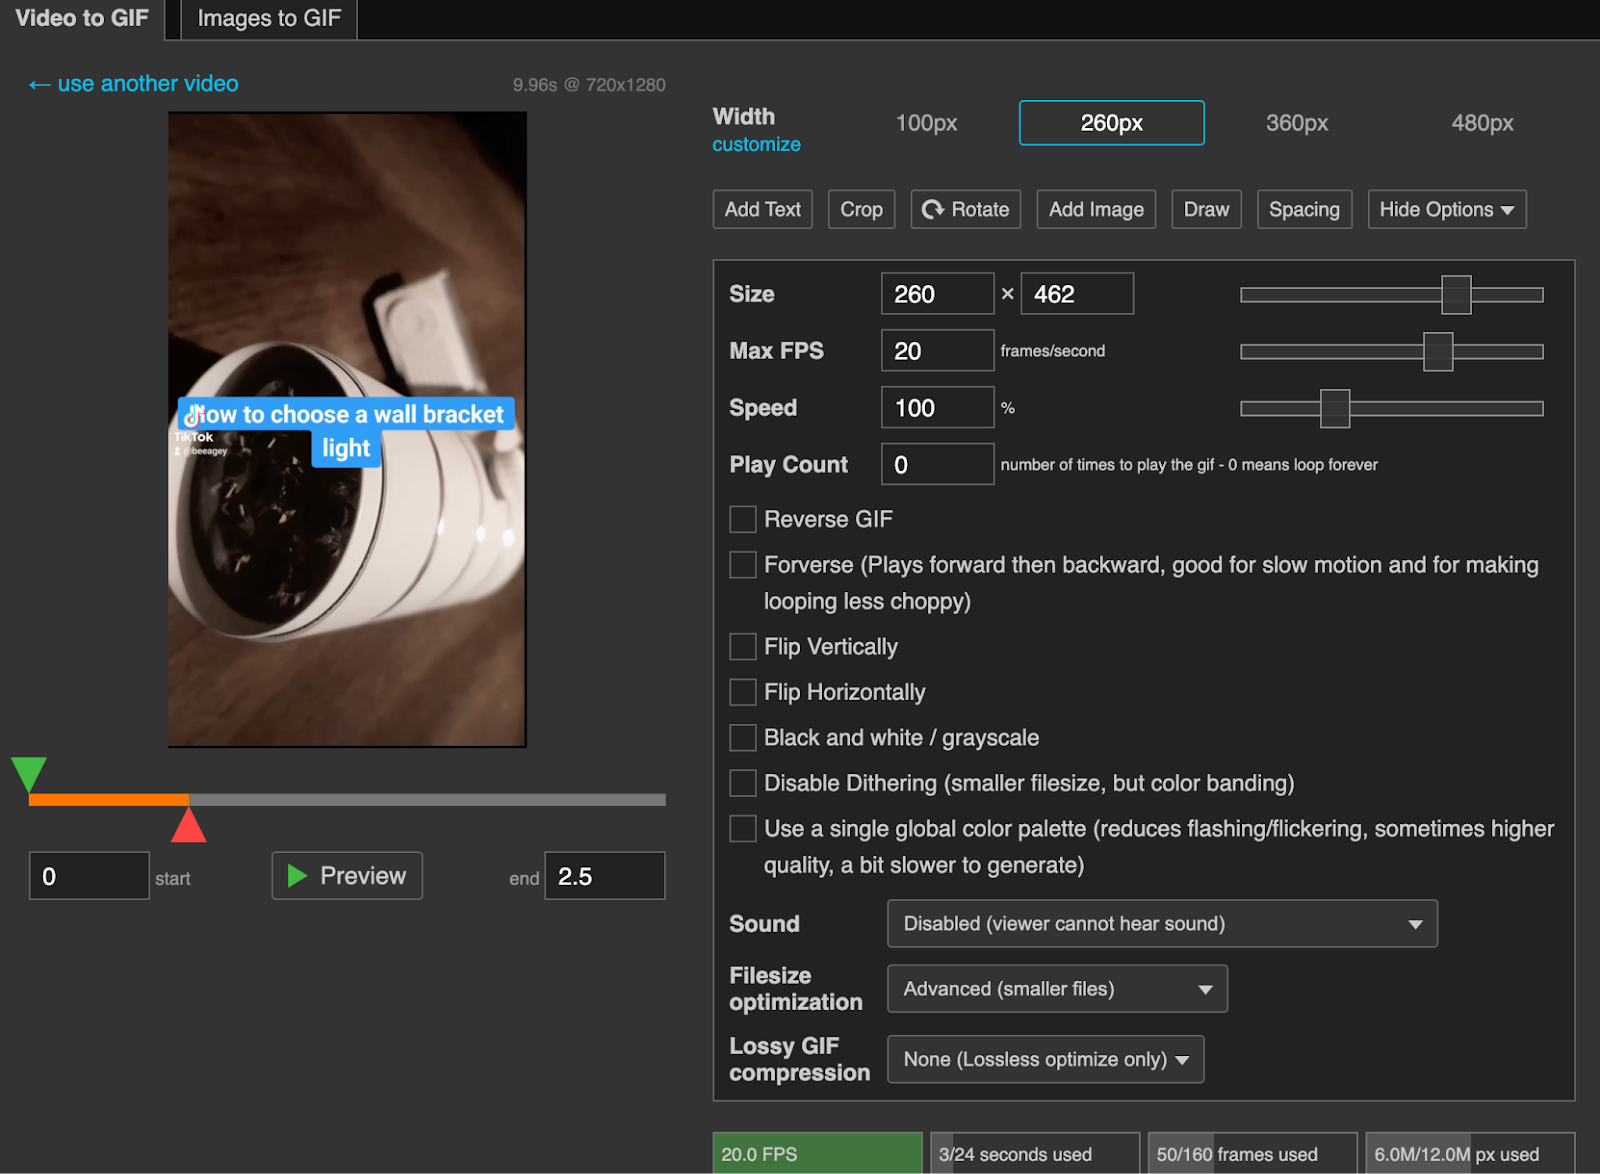
Task: Click the 'customize' width link
Action: (x=756, y=144)
